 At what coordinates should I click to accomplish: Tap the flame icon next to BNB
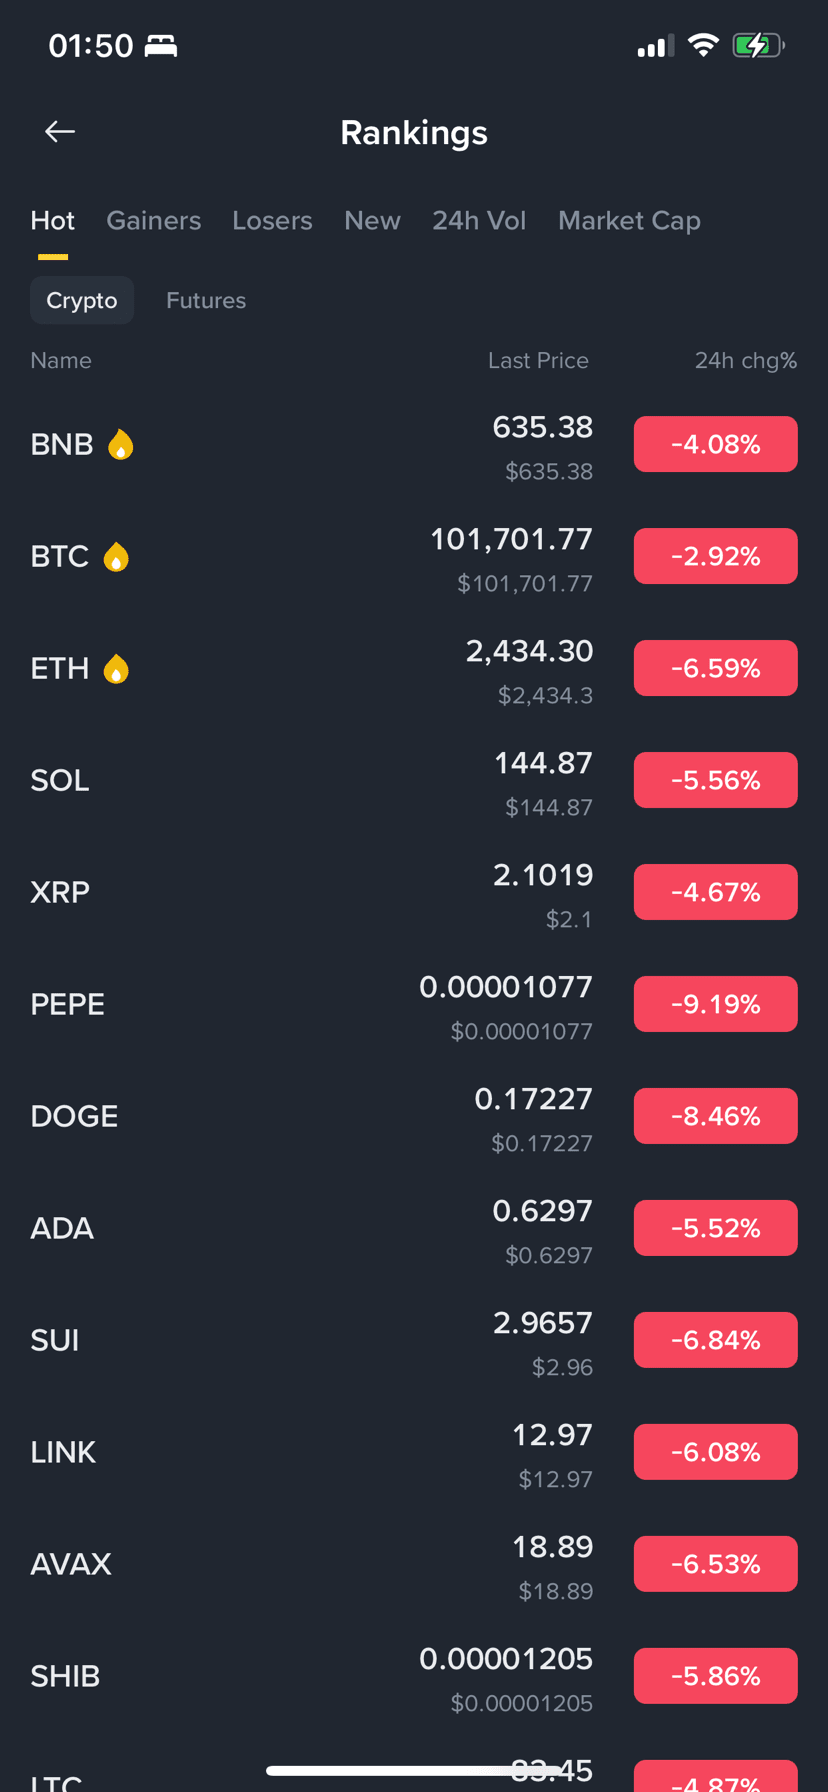(120, 444)
